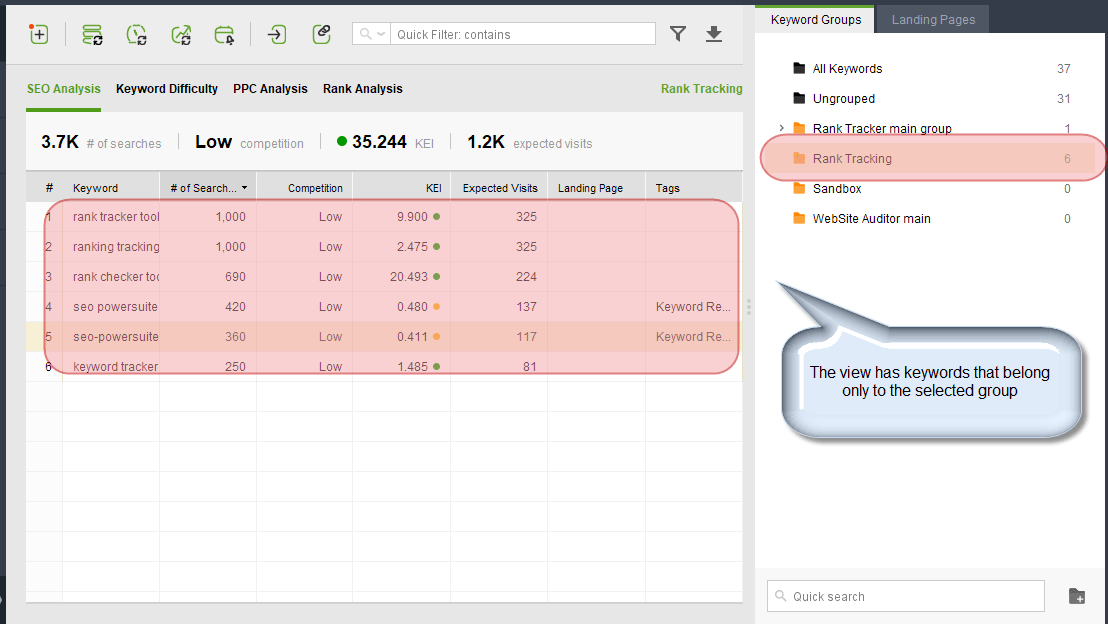Select the rank tracker tool keyword row
The width and height of the screenshot is (1108, 624).
click(384, 216)
